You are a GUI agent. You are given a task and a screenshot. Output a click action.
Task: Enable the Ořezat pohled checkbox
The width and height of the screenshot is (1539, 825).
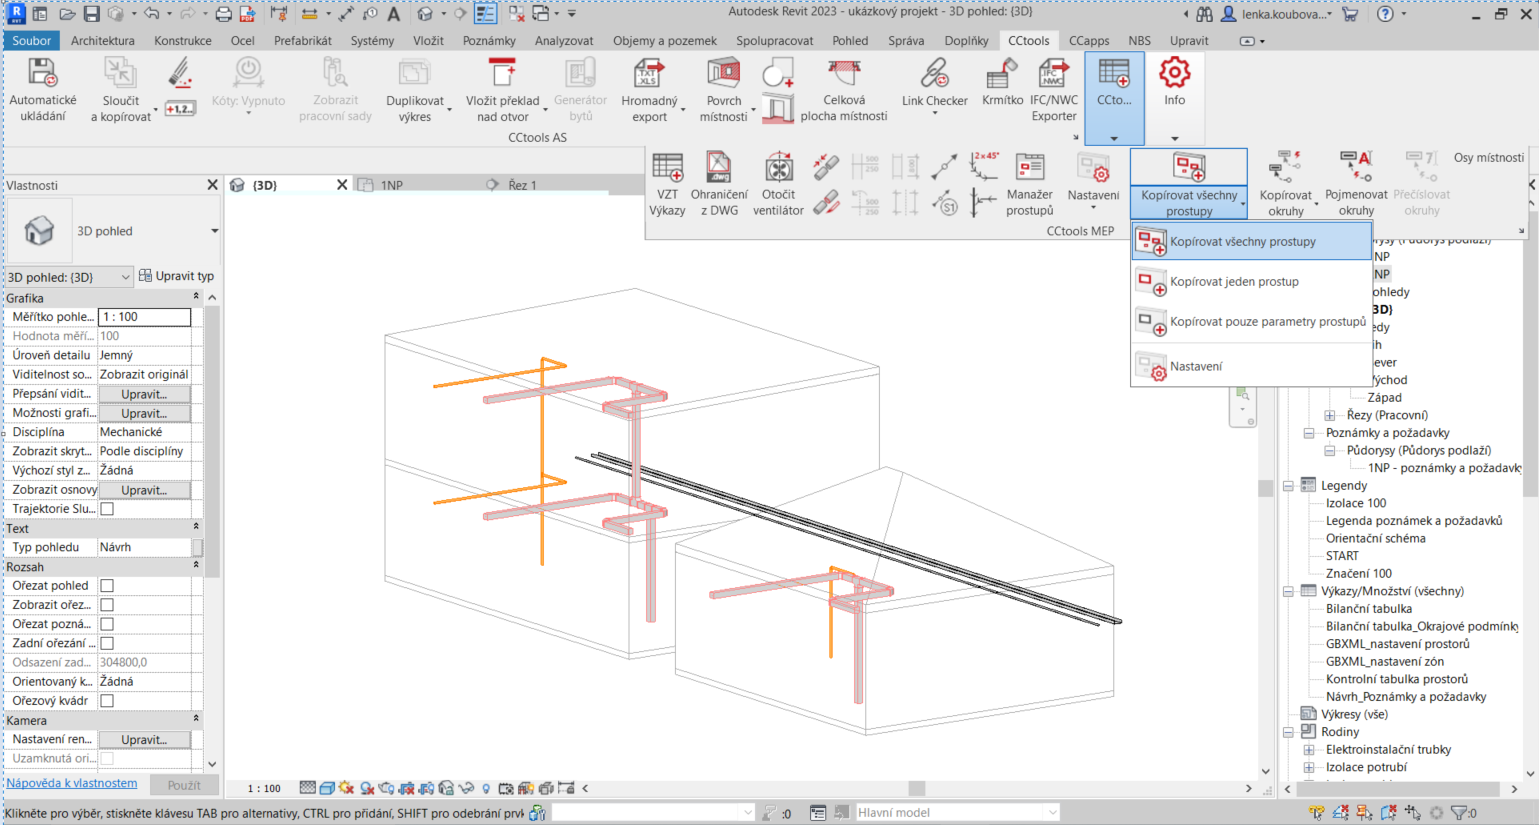107,586
